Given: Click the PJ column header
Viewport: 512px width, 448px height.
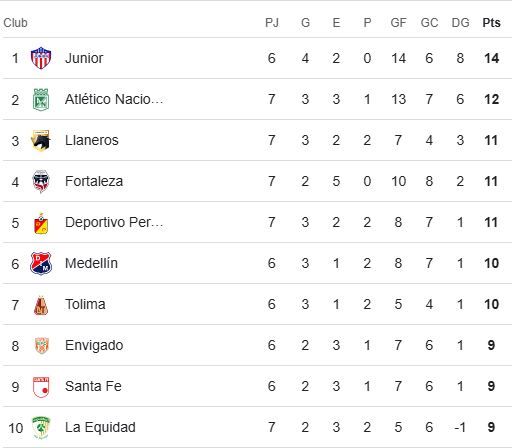Looking at the screenshot, I should (272, 23).
